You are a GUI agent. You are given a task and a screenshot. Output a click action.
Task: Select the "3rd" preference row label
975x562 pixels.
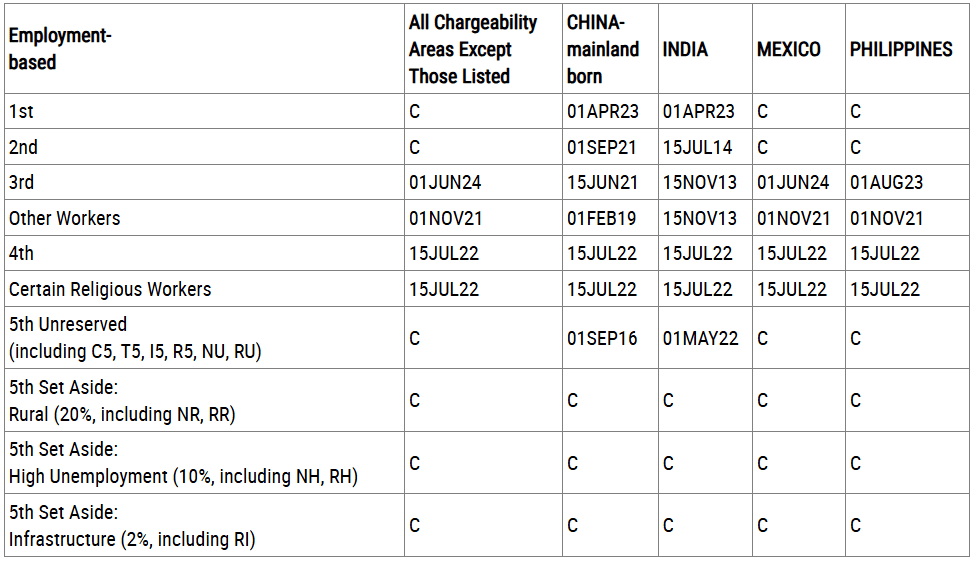pos(21,183)
